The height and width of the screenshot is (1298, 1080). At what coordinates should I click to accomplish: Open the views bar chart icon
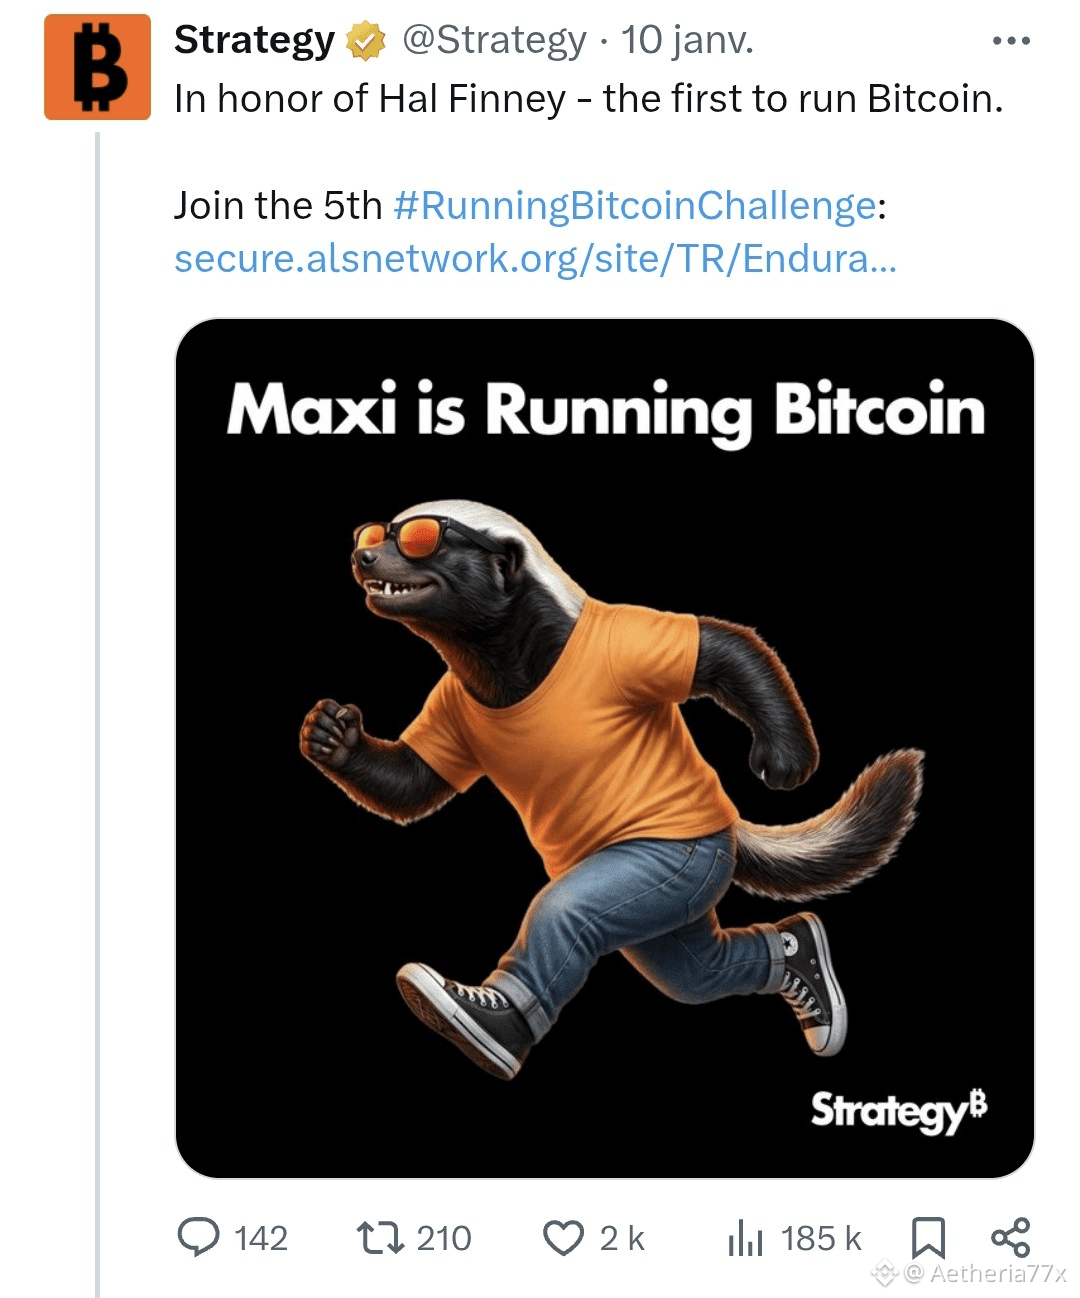[745, 1239]
